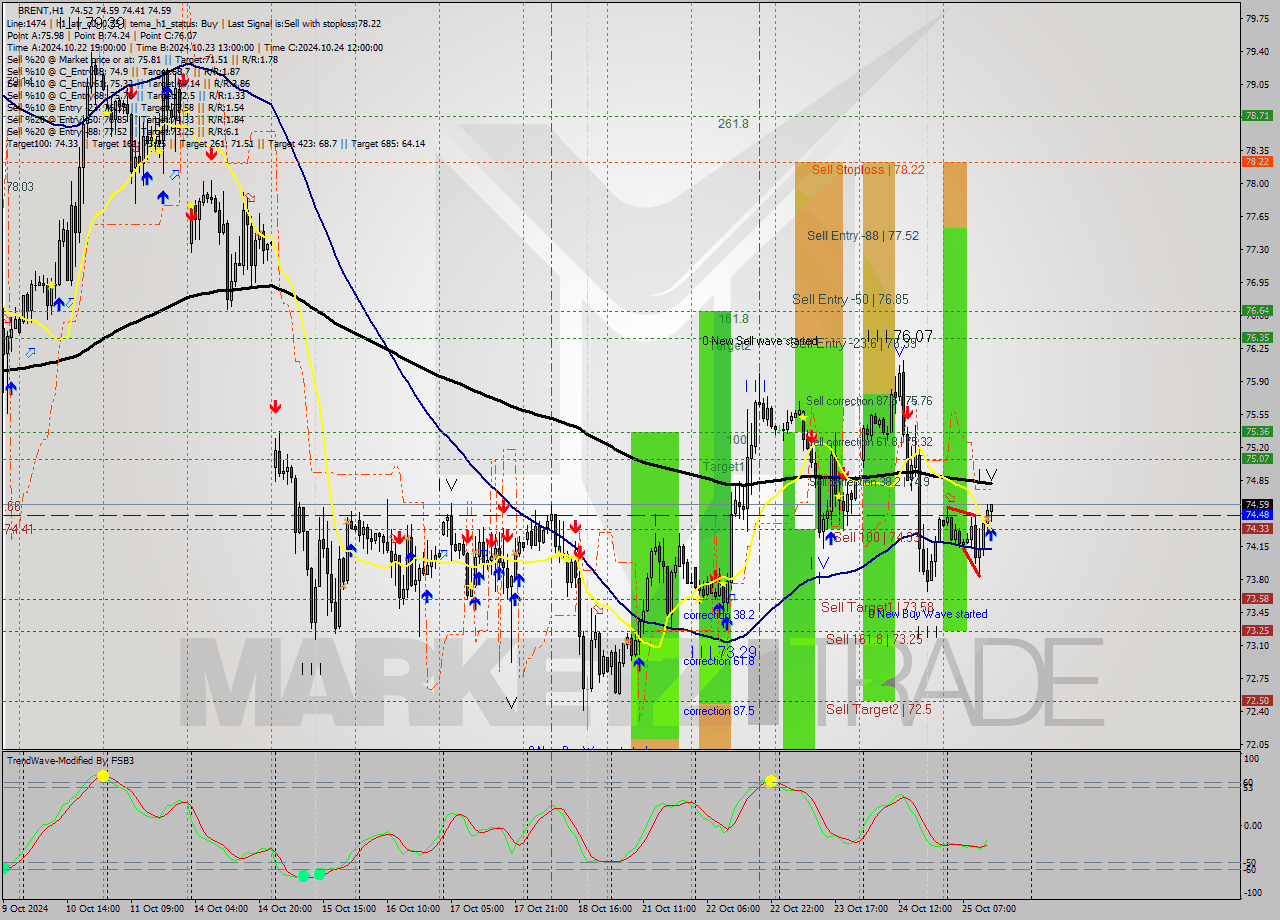Click the '25 Oct 07:00' time axis label

(x=990, y=909)
